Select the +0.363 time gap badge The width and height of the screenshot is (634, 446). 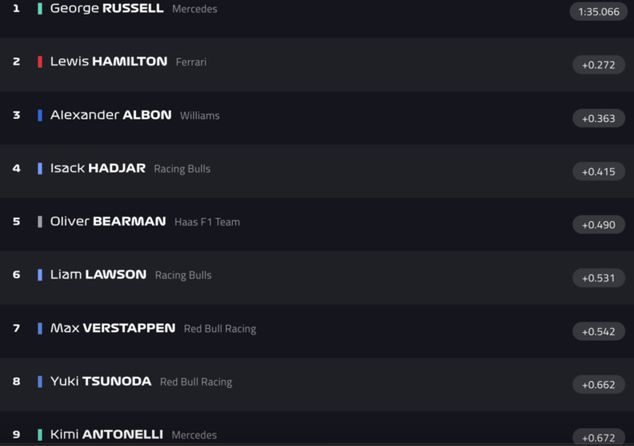click(598, 118)
